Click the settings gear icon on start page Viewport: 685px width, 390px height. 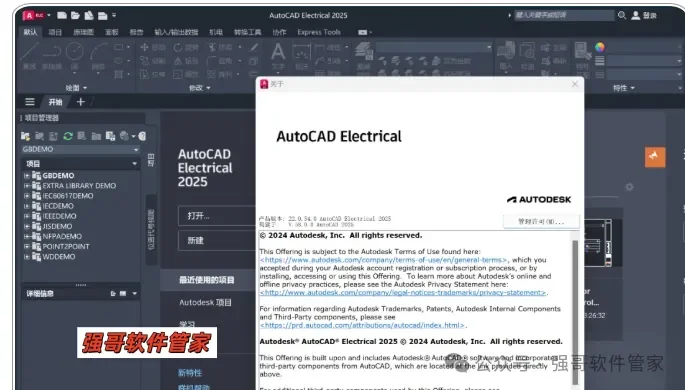point(629,187)
